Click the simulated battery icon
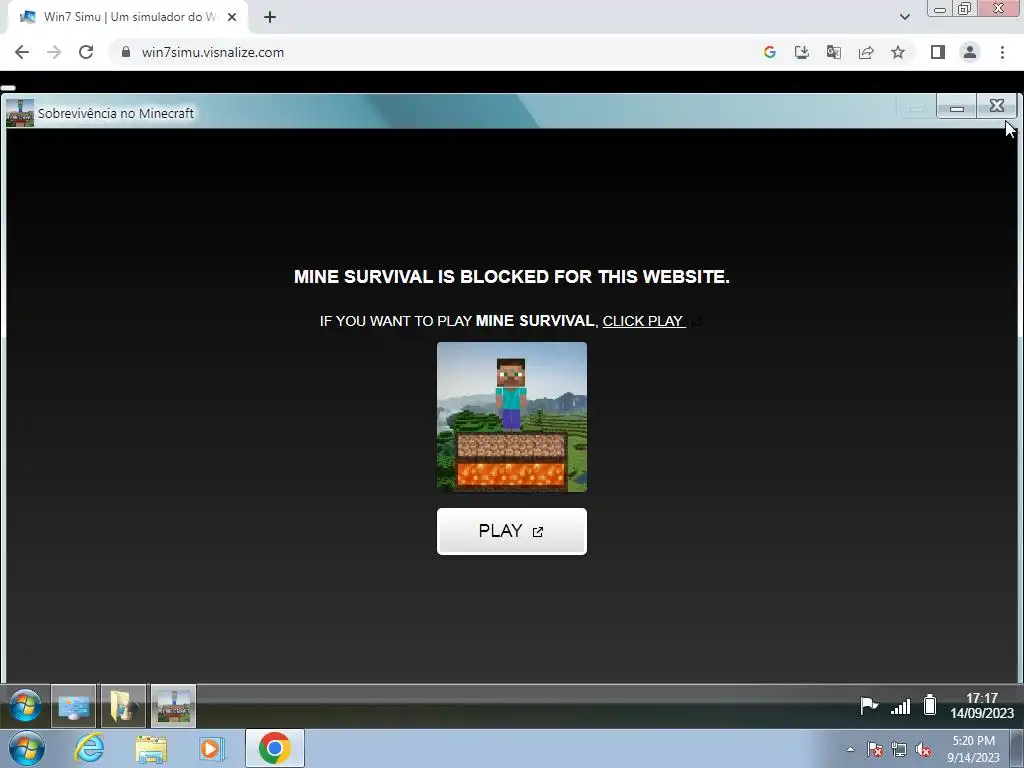The height and width of the screenshot is (768, 1024). tap(930, 705)
